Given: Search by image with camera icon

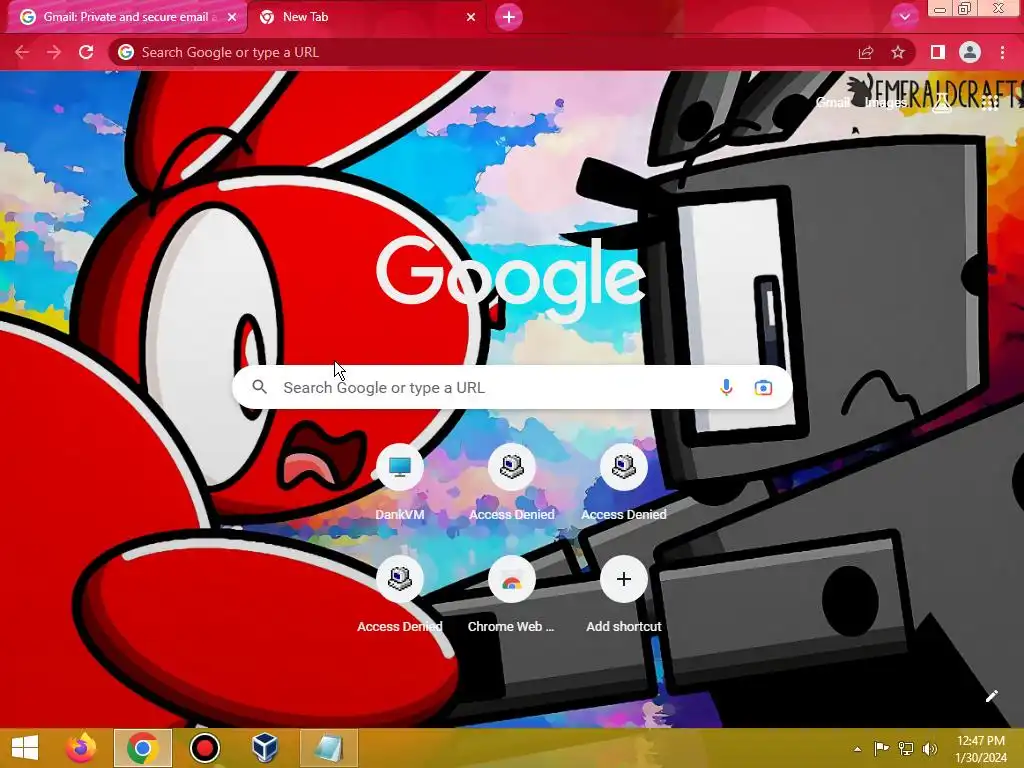Looking at the screenshot, I should (x=763, y=387).
